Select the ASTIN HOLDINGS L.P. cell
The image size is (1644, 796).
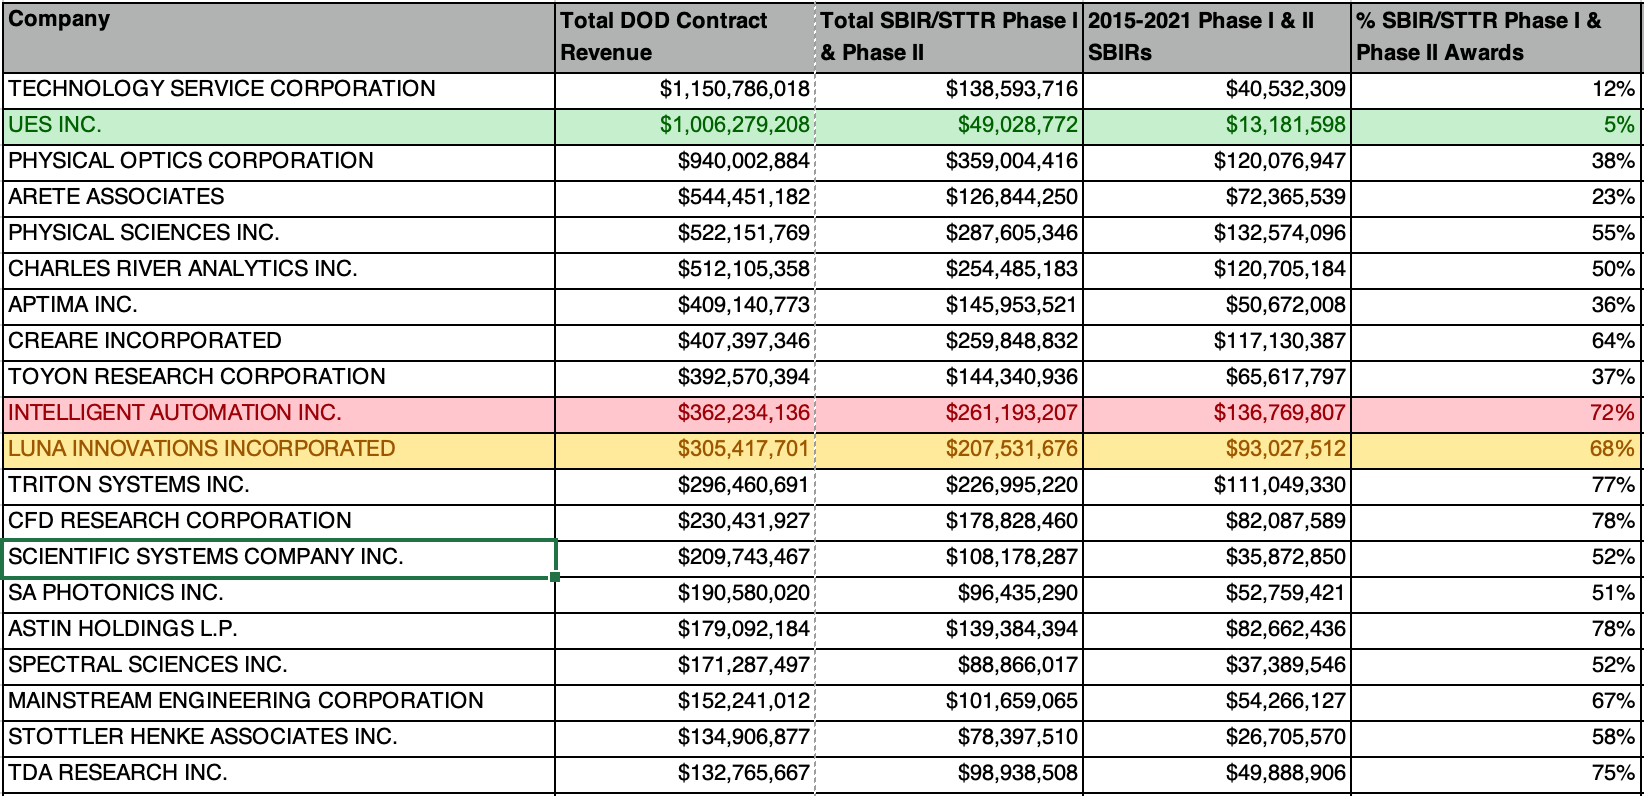[279, 630]
